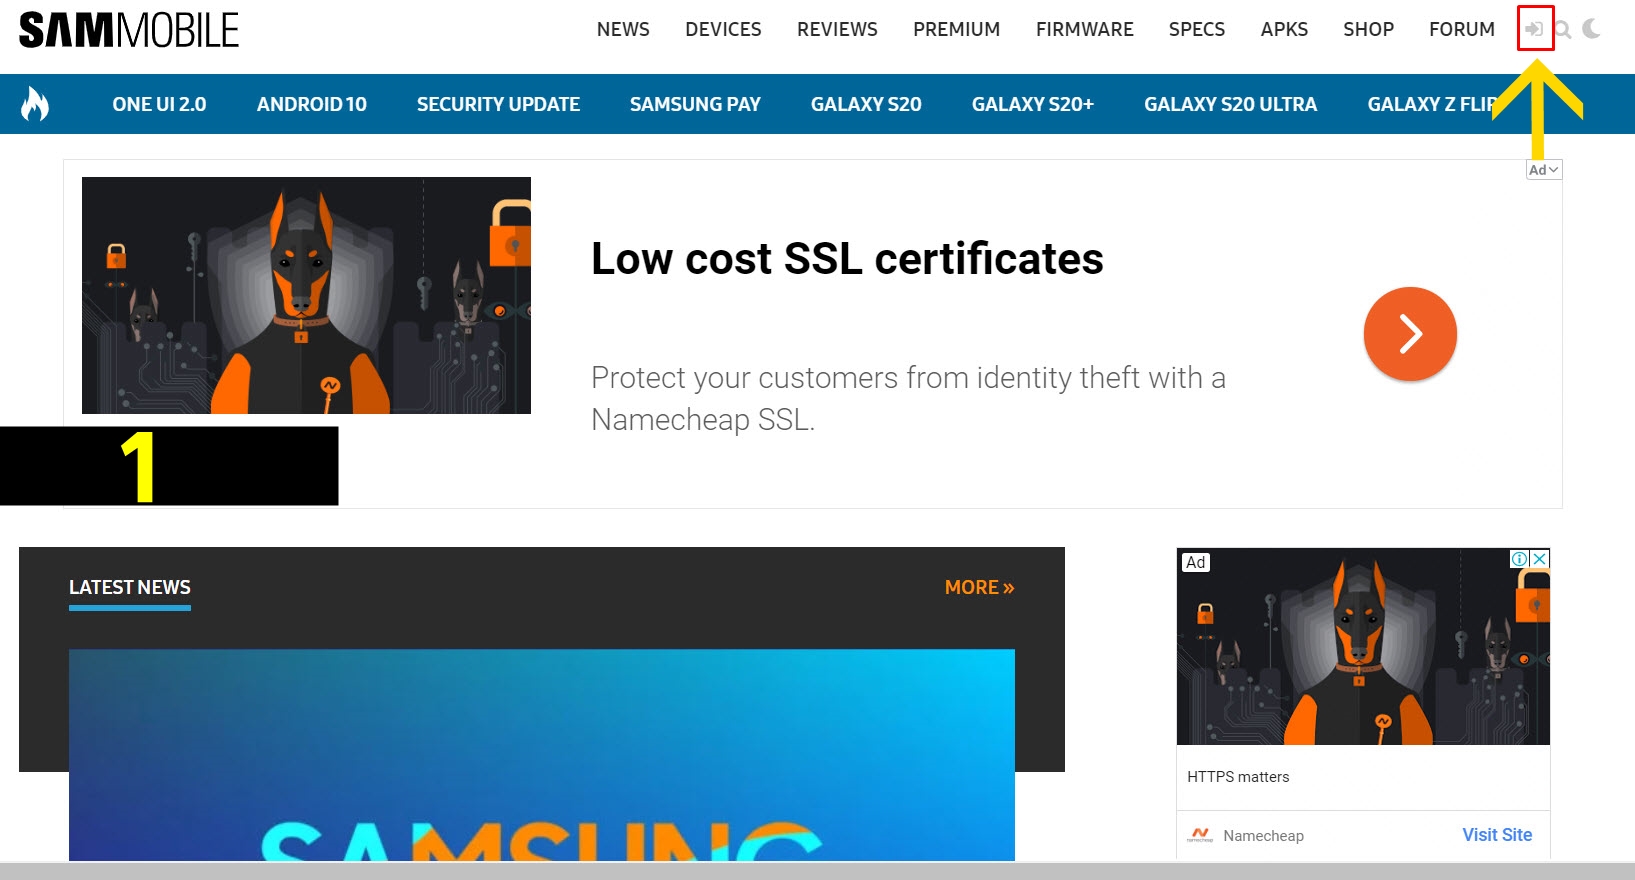Click the sidebar ad doberman image
This screenshot has width=1635, height=880.
pos(1363,646)
